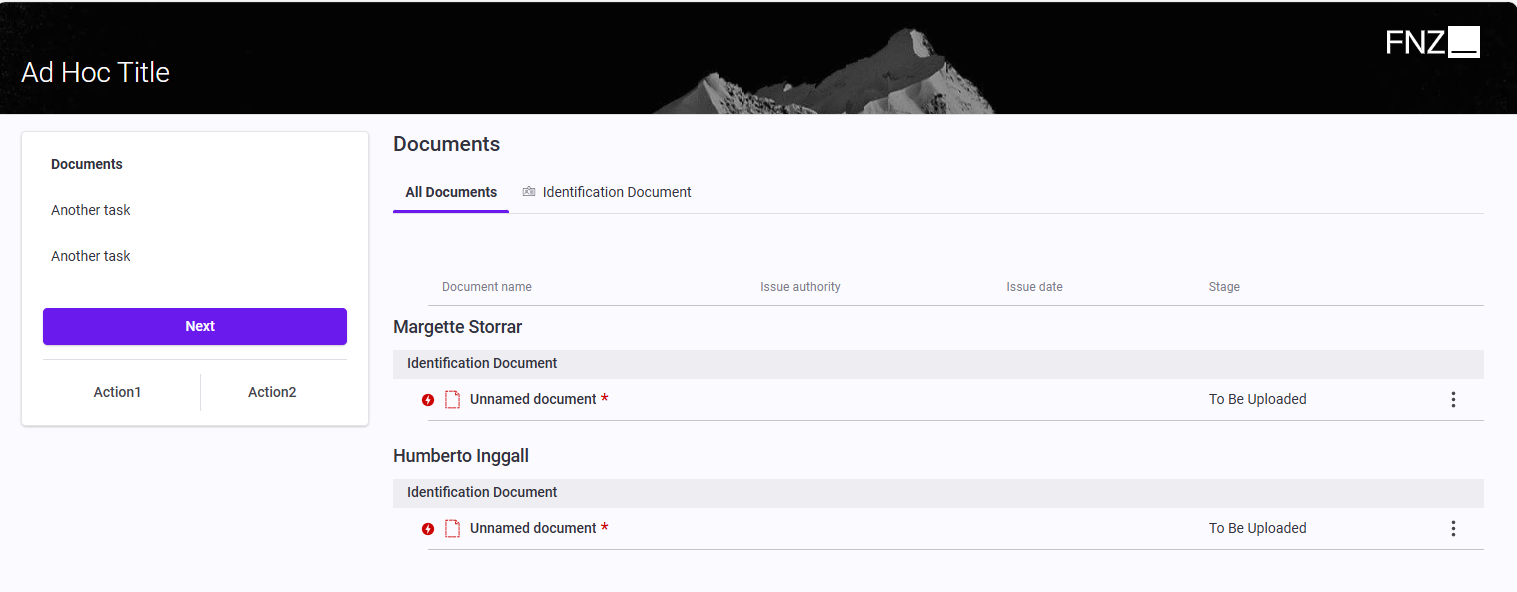Switch to the Identification Document tab

[616, 192]
